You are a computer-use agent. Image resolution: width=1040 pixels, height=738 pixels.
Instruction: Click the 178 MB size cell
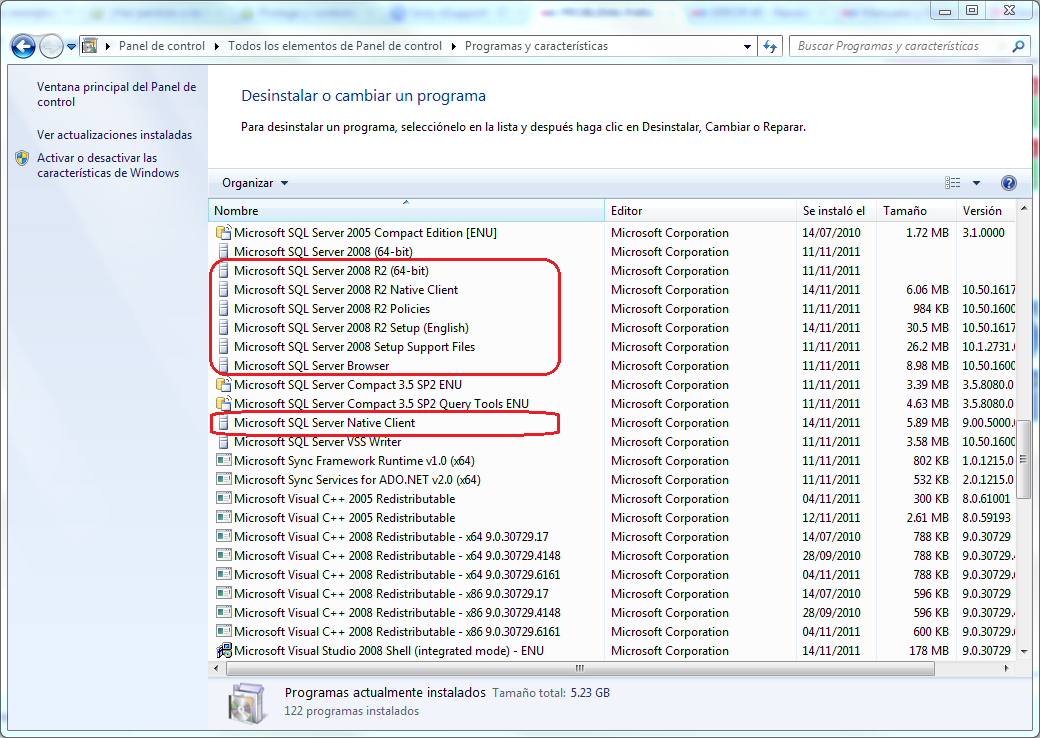(929, 650)
